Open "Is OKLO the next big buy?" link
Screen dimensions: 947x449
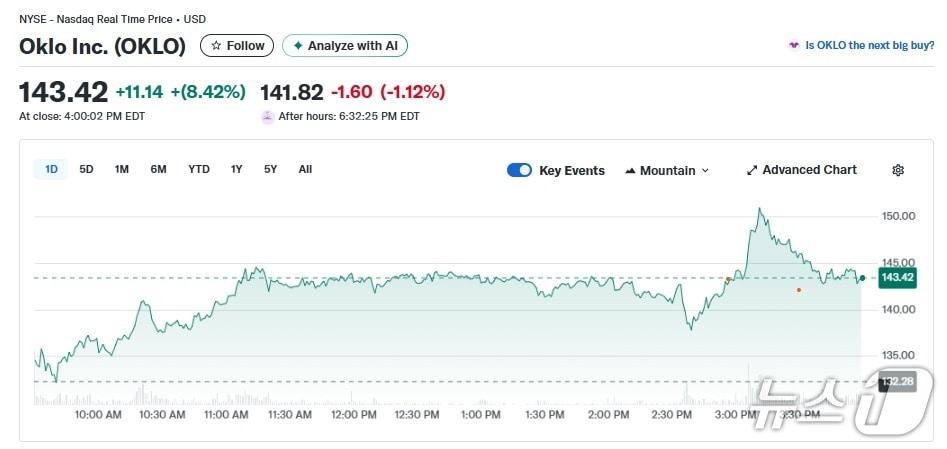(869, 46)
